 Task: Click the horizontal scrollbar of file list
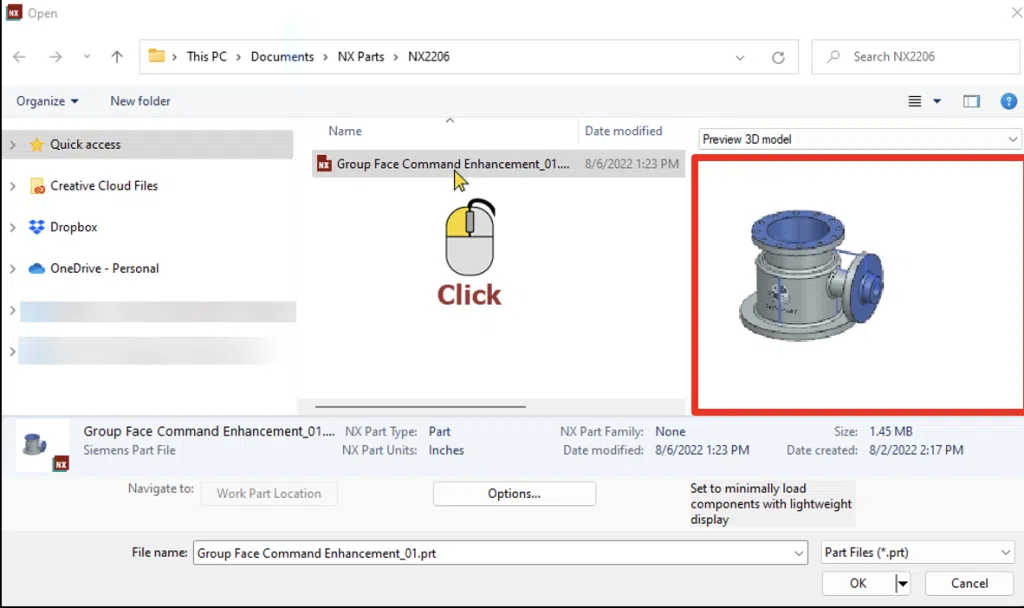tap(420, 406)
